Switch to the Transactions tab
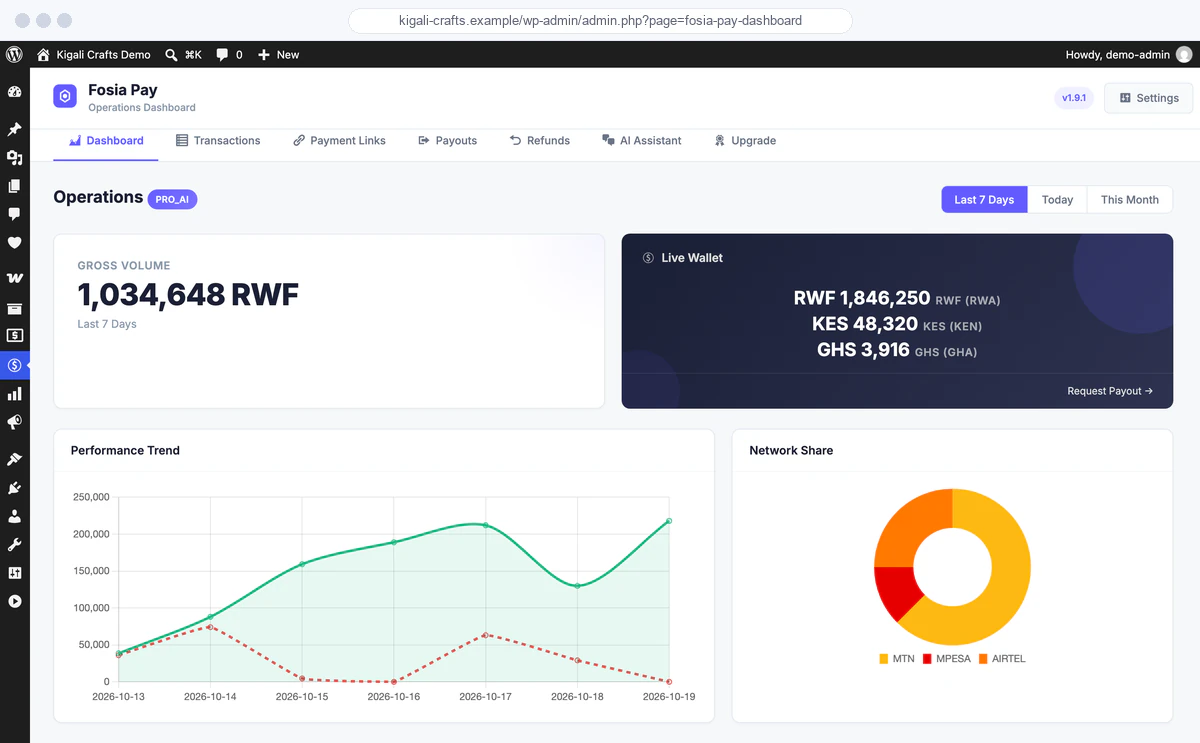1200x743 pixels. coord(218,141)
